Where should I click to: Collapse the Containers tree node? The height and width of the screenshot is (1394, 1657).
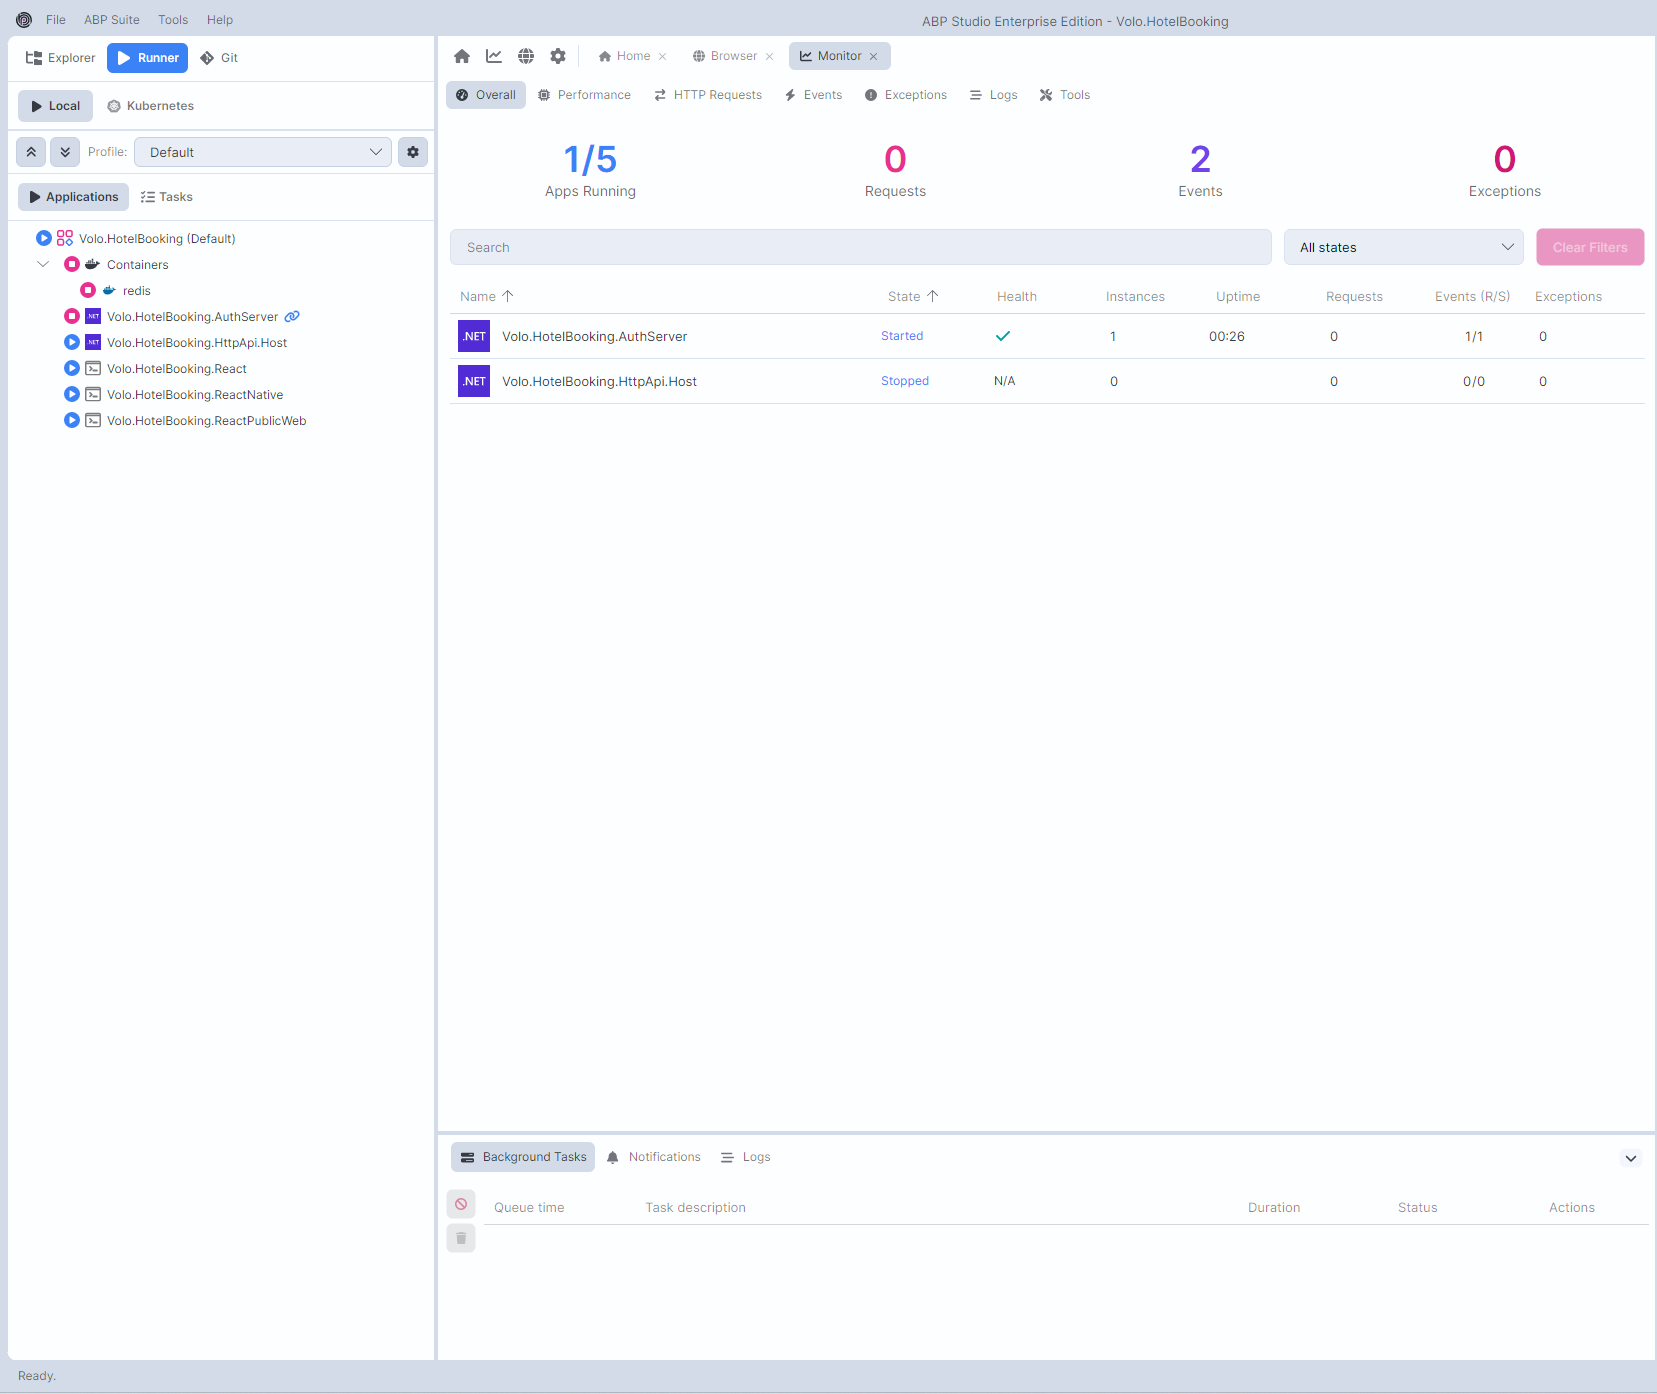pyautogui.click(x=43, y=264)
